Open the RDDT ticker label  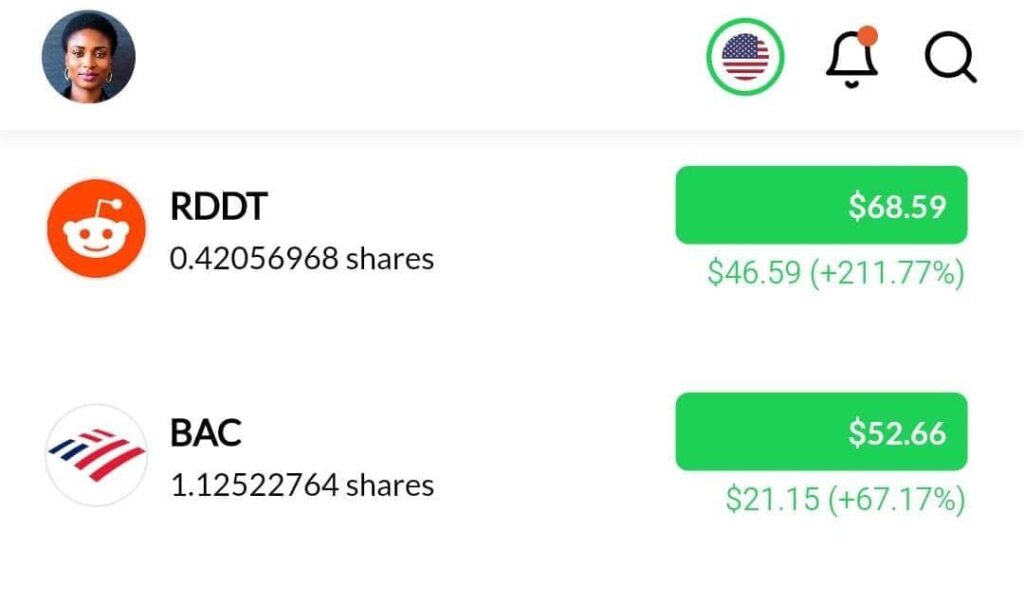[219, 207]
